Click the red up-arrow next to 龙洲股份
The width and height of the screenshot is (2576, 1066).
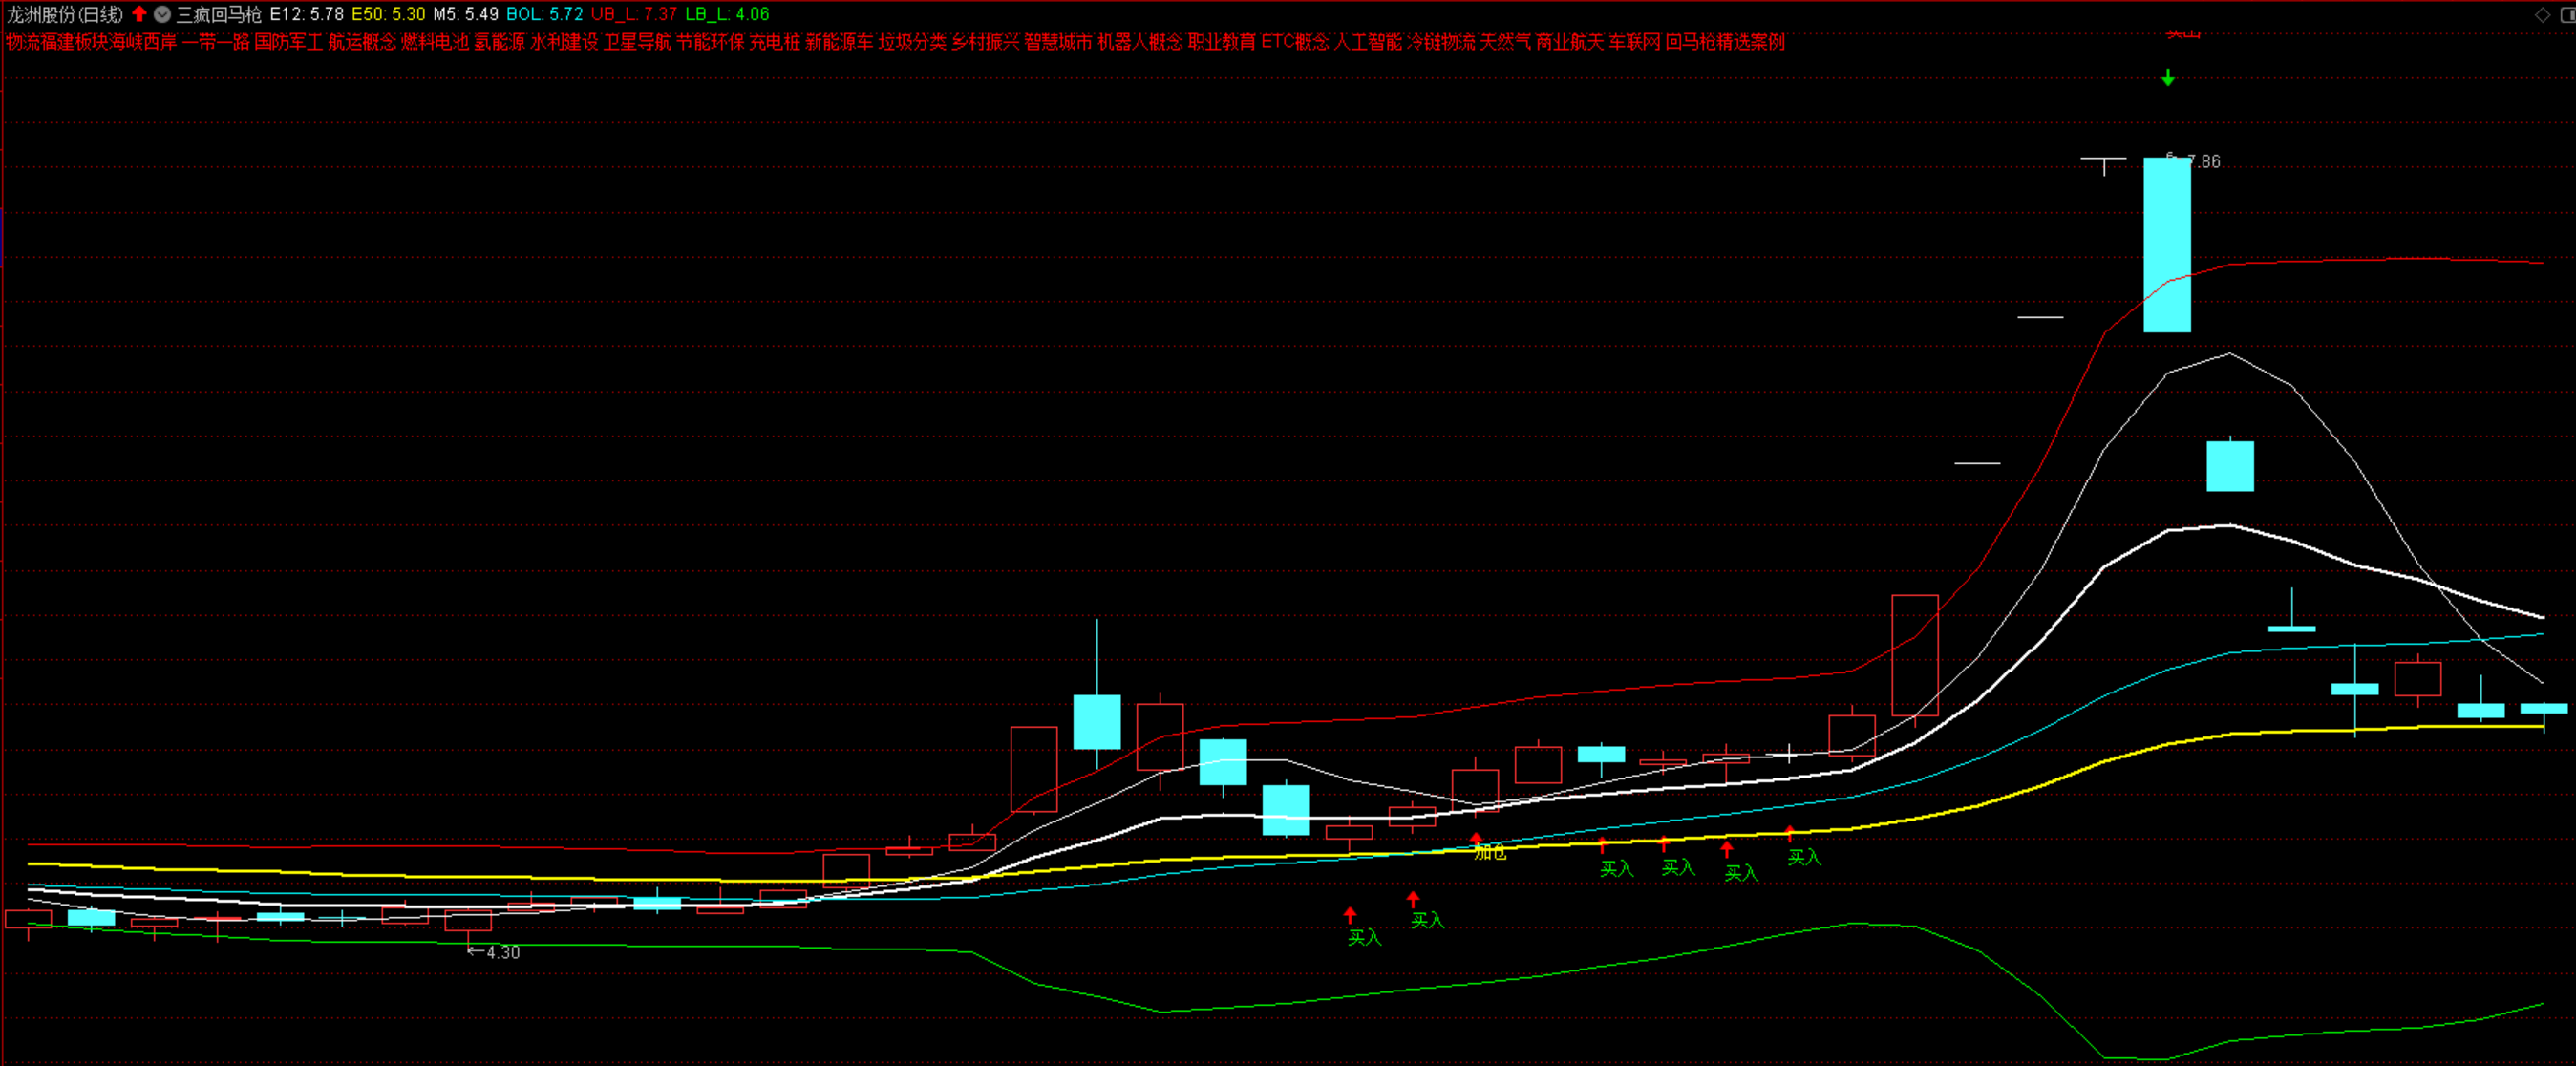pos(139,14)
